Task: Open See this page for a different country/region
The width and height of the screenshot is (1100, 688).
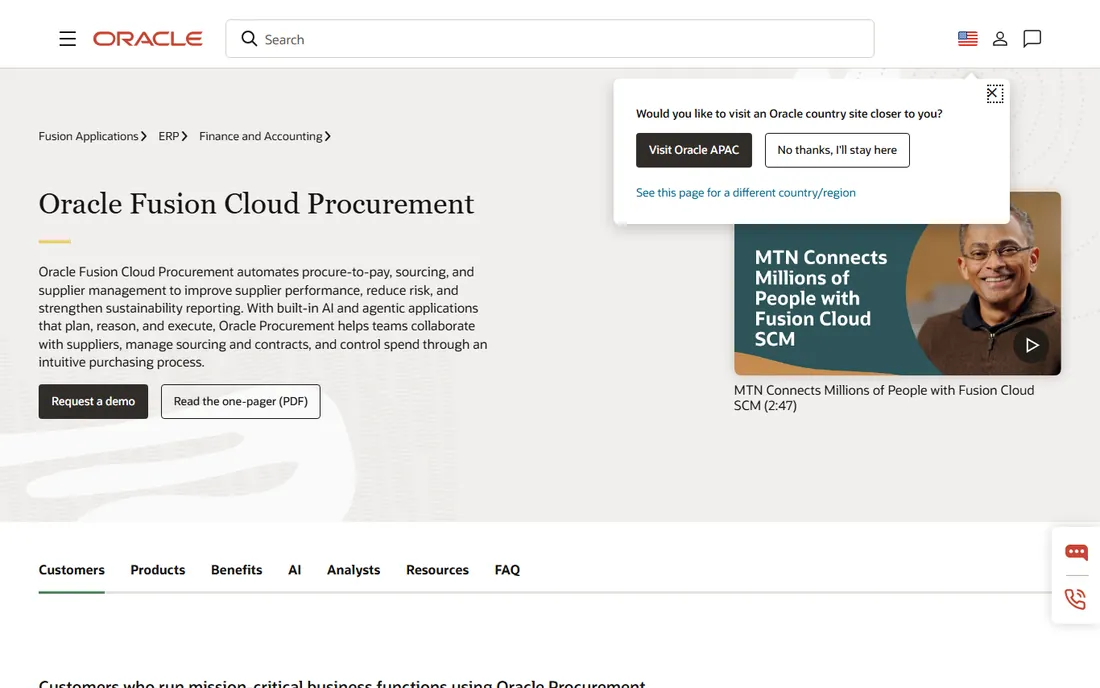Action: 746,192
